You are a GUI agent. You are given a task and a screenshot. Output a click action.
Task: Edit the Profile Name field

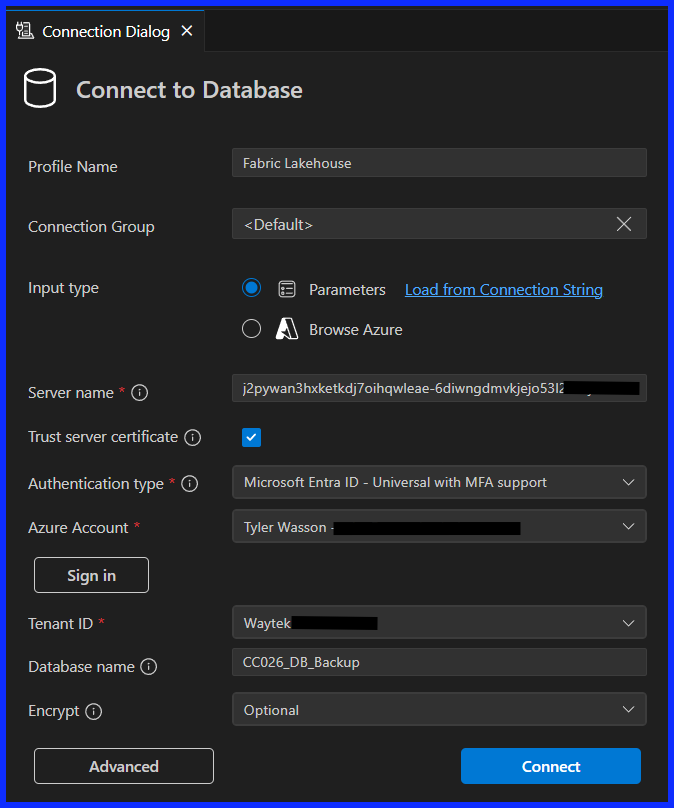[x=439, y=163]
